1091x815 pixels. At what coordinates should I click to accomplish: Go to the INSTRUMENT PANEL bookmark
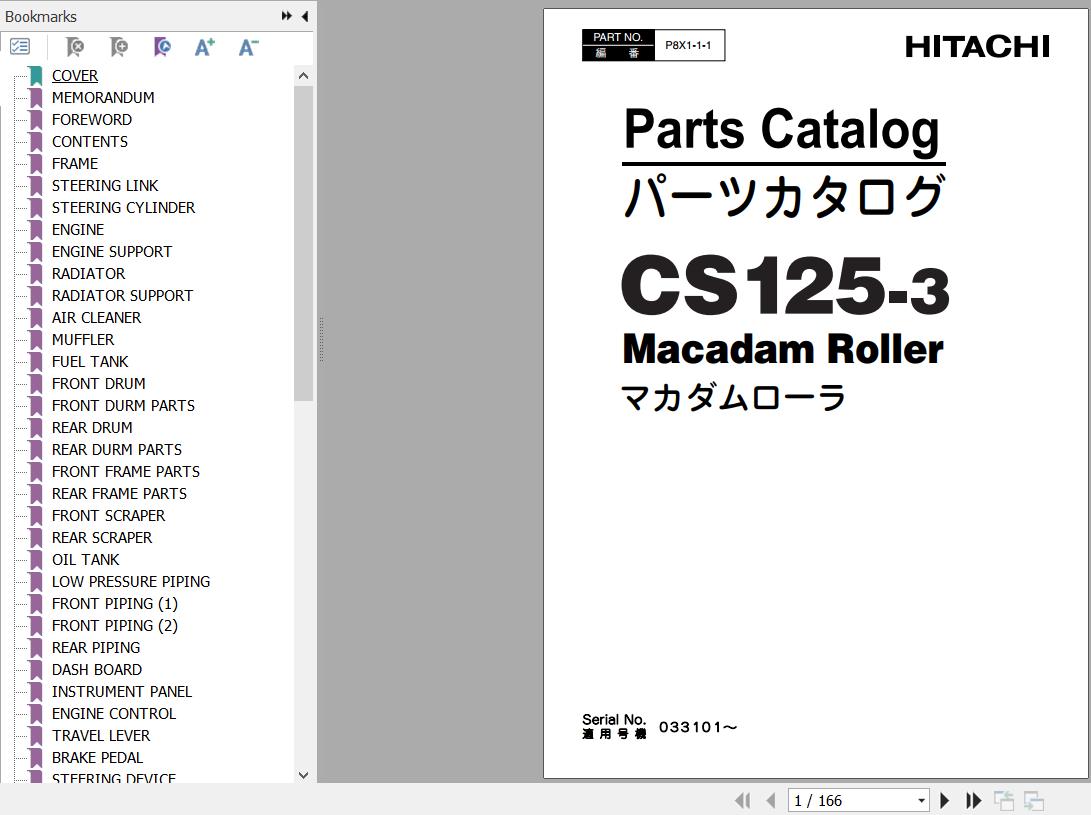pos(122,691)
